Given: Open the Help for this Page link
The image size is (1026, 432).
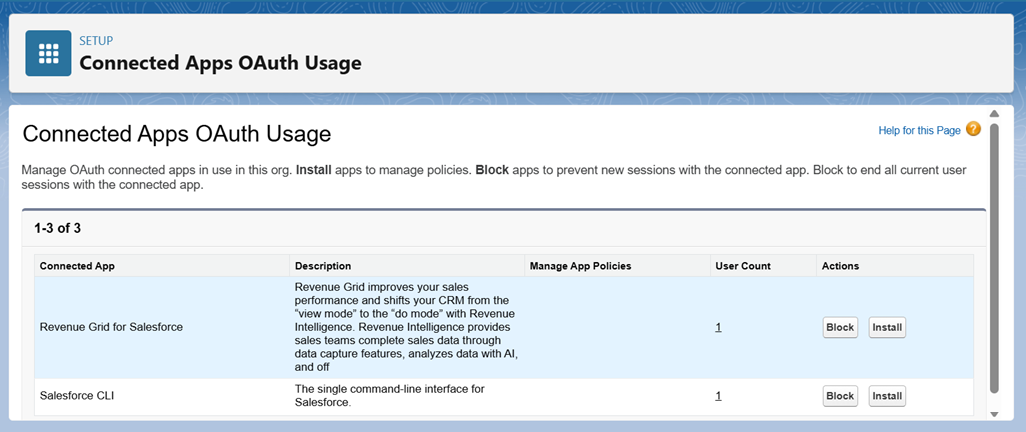Looking at the screenshot, I should [919, 130].
